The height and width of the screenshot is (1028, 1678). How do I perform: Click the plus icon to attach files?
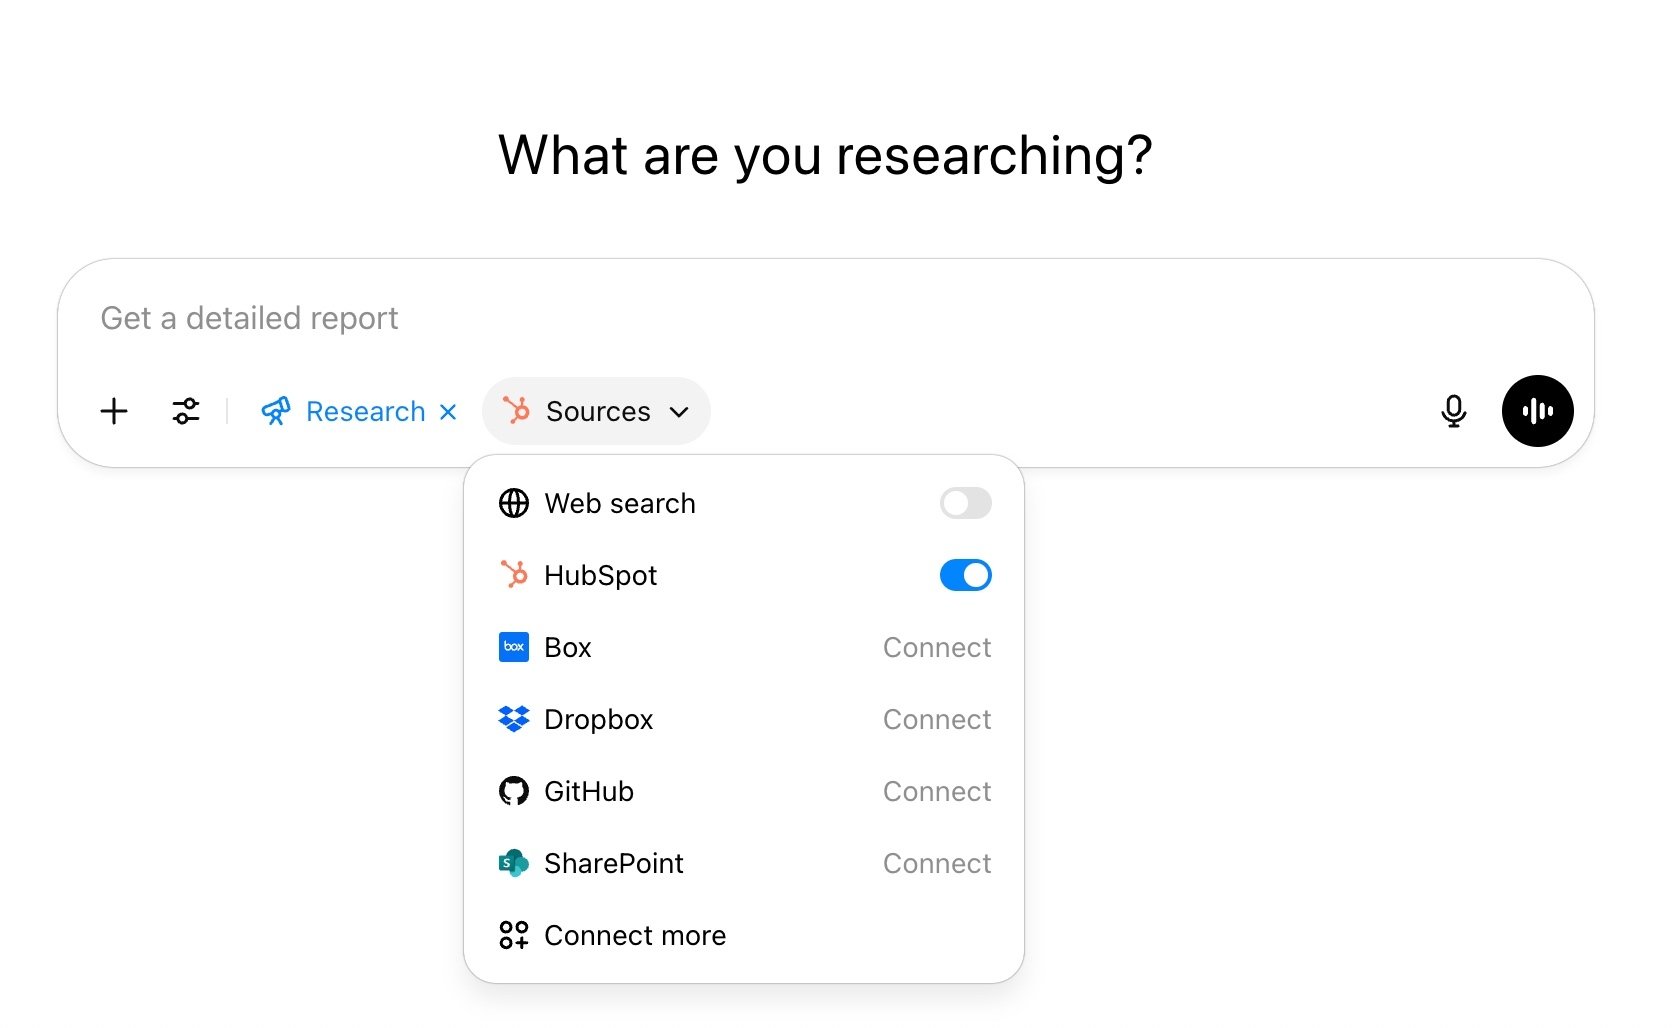point(113,411)
